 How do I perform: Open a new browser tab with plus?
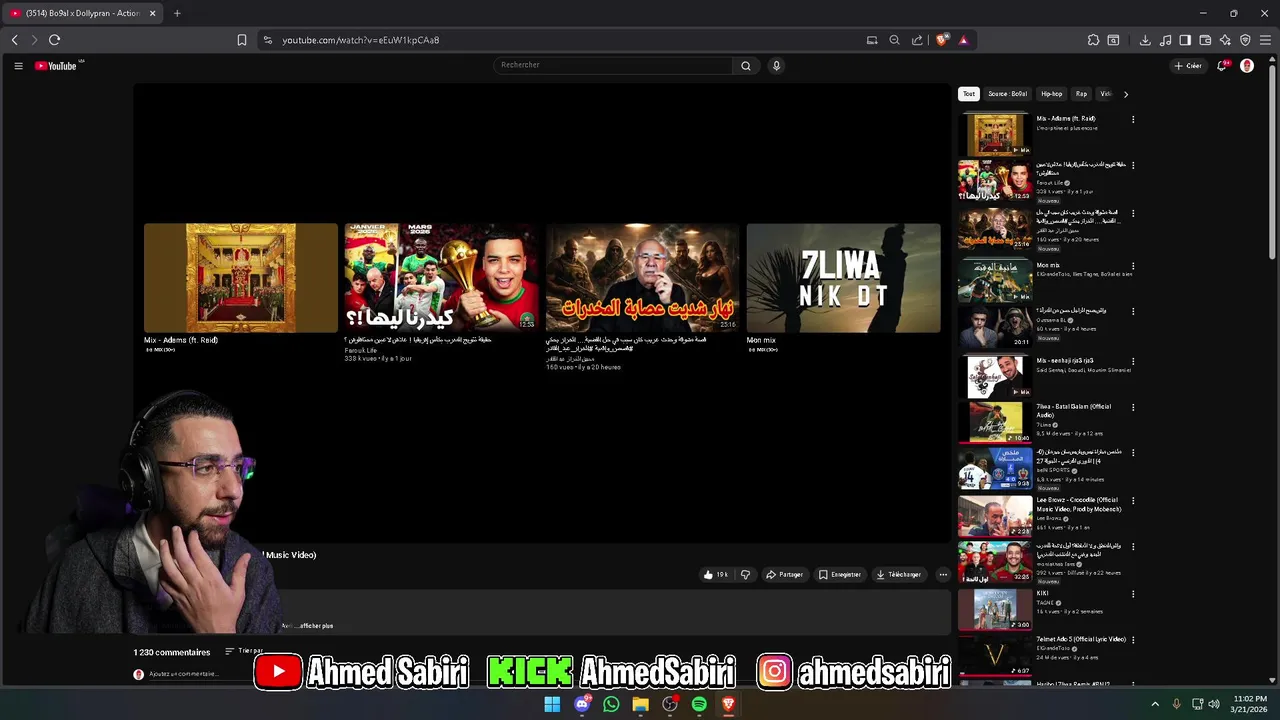coord(177,13)
